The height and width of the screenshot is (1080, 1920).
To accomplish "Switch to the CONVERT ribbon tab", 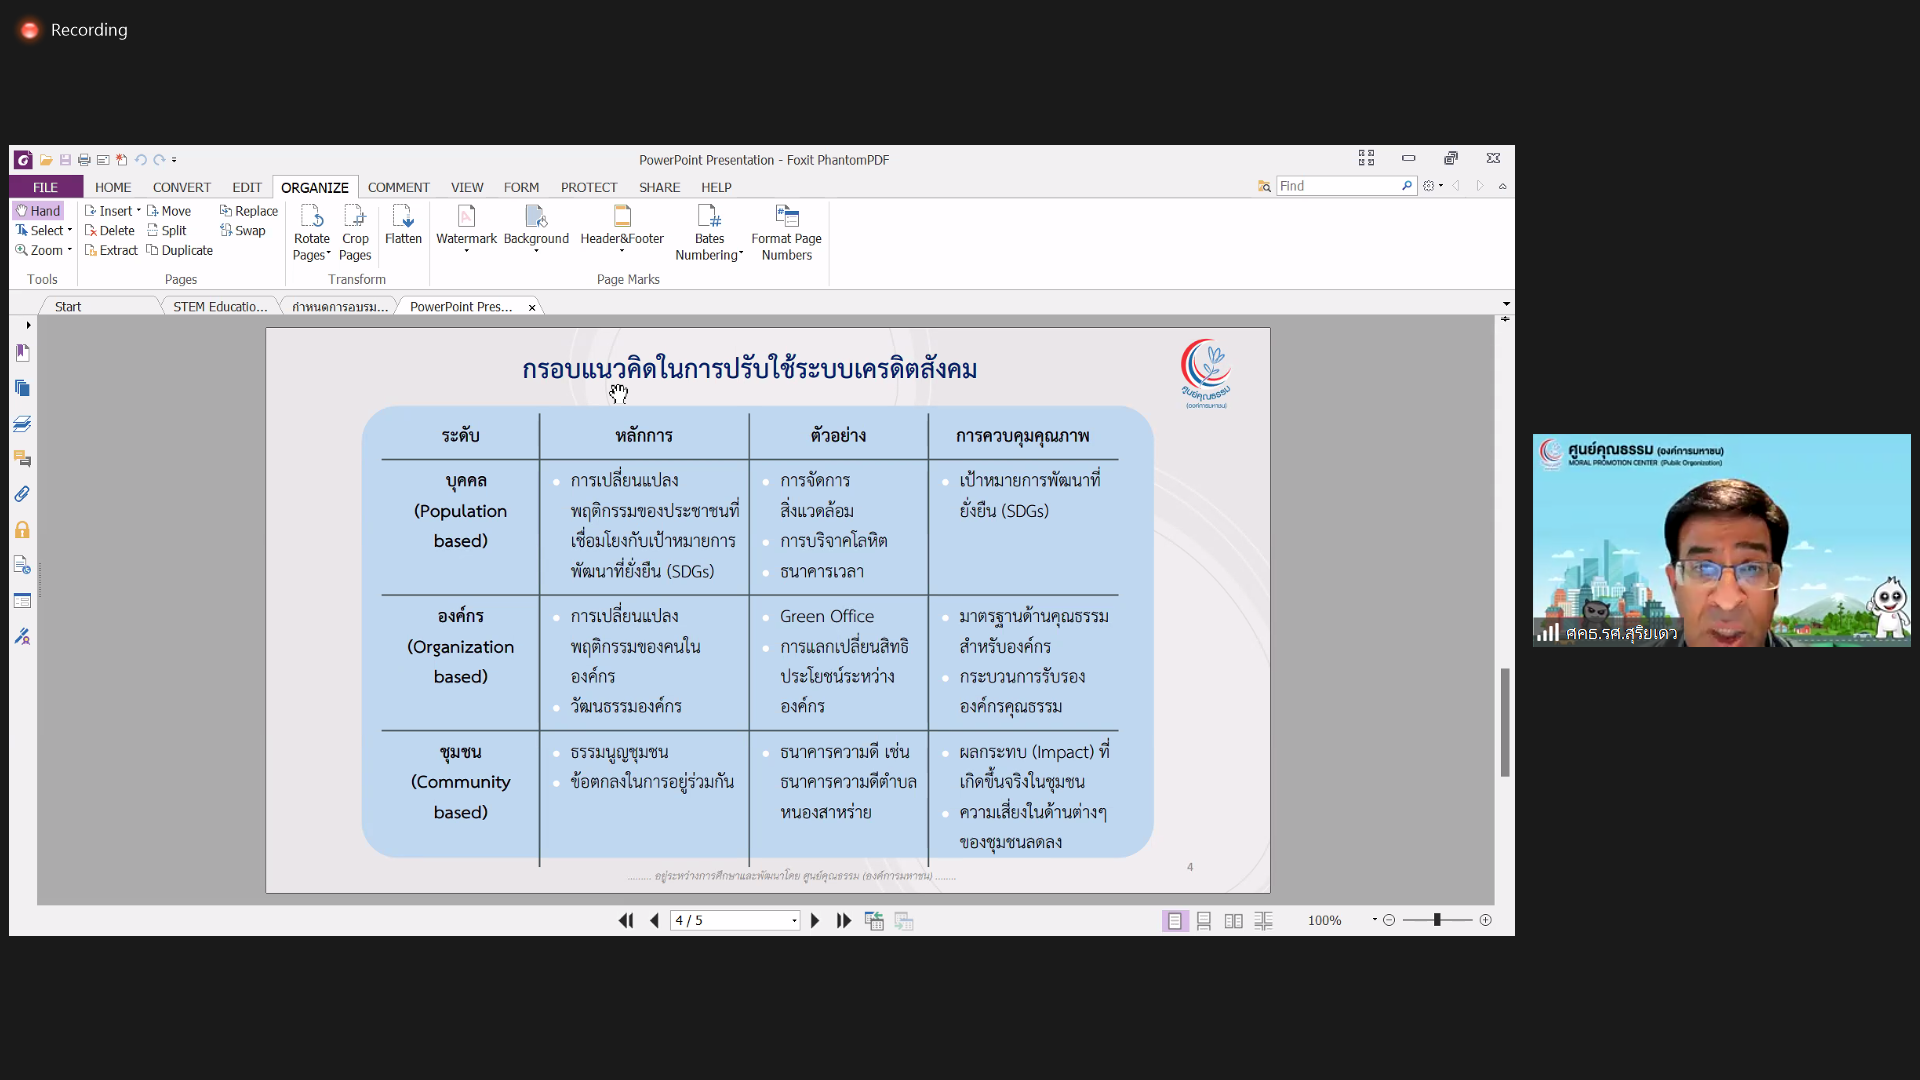I will coord(182,187).
